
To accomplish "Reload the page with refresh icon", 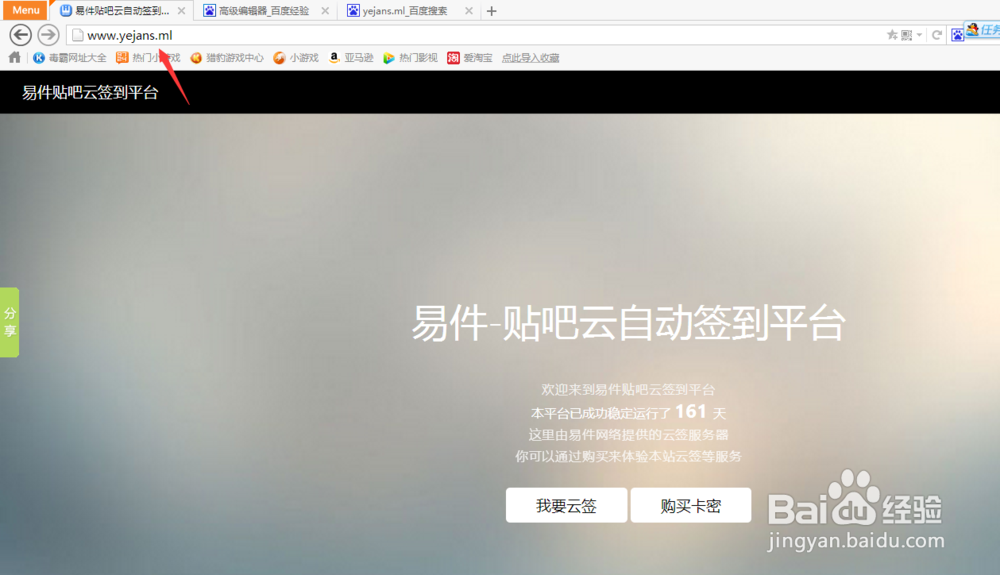I will (x=937, y=35).
